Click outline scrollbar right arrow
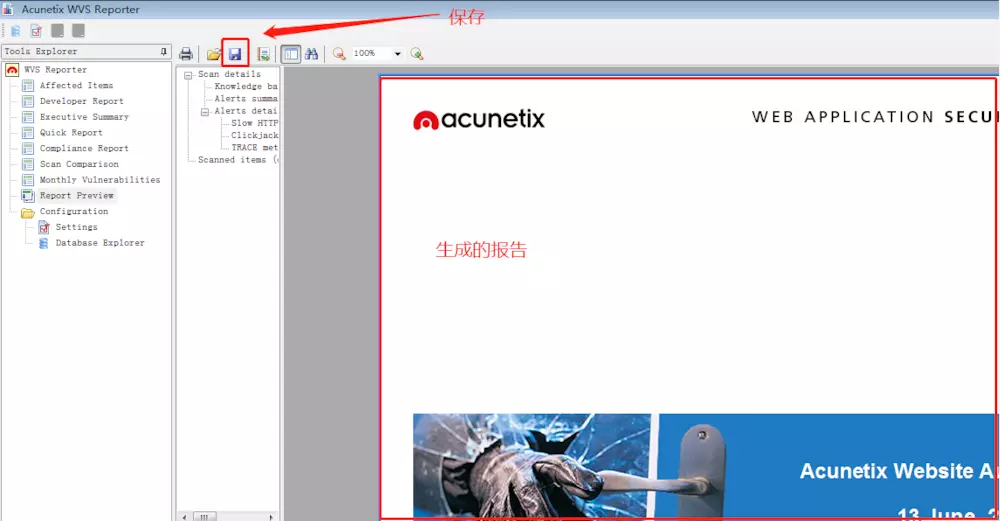The width and height of the screenshot is (1000, 521). tap(270, 517)
